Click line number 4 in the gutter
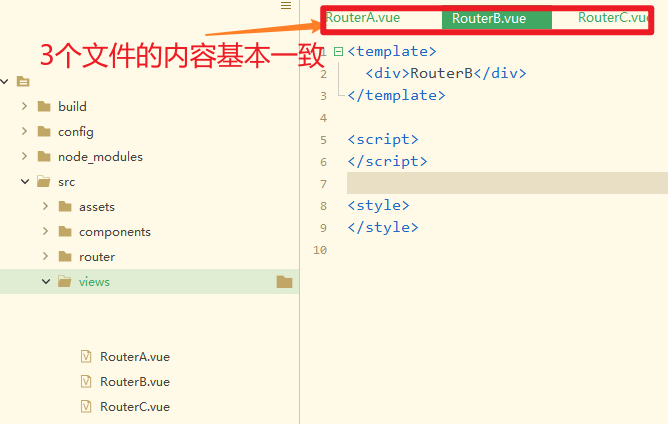The width and height of the screenshot is (668, 424). 323,118
